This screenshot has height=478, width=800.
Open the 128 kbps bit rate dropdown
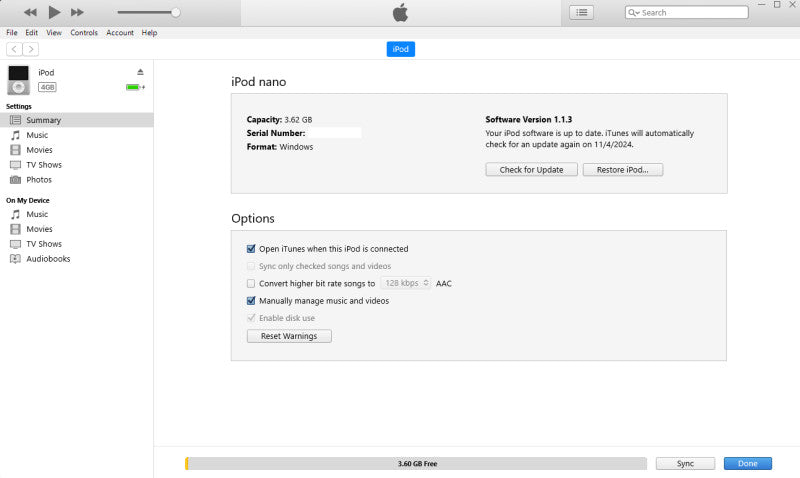point(406,283)
